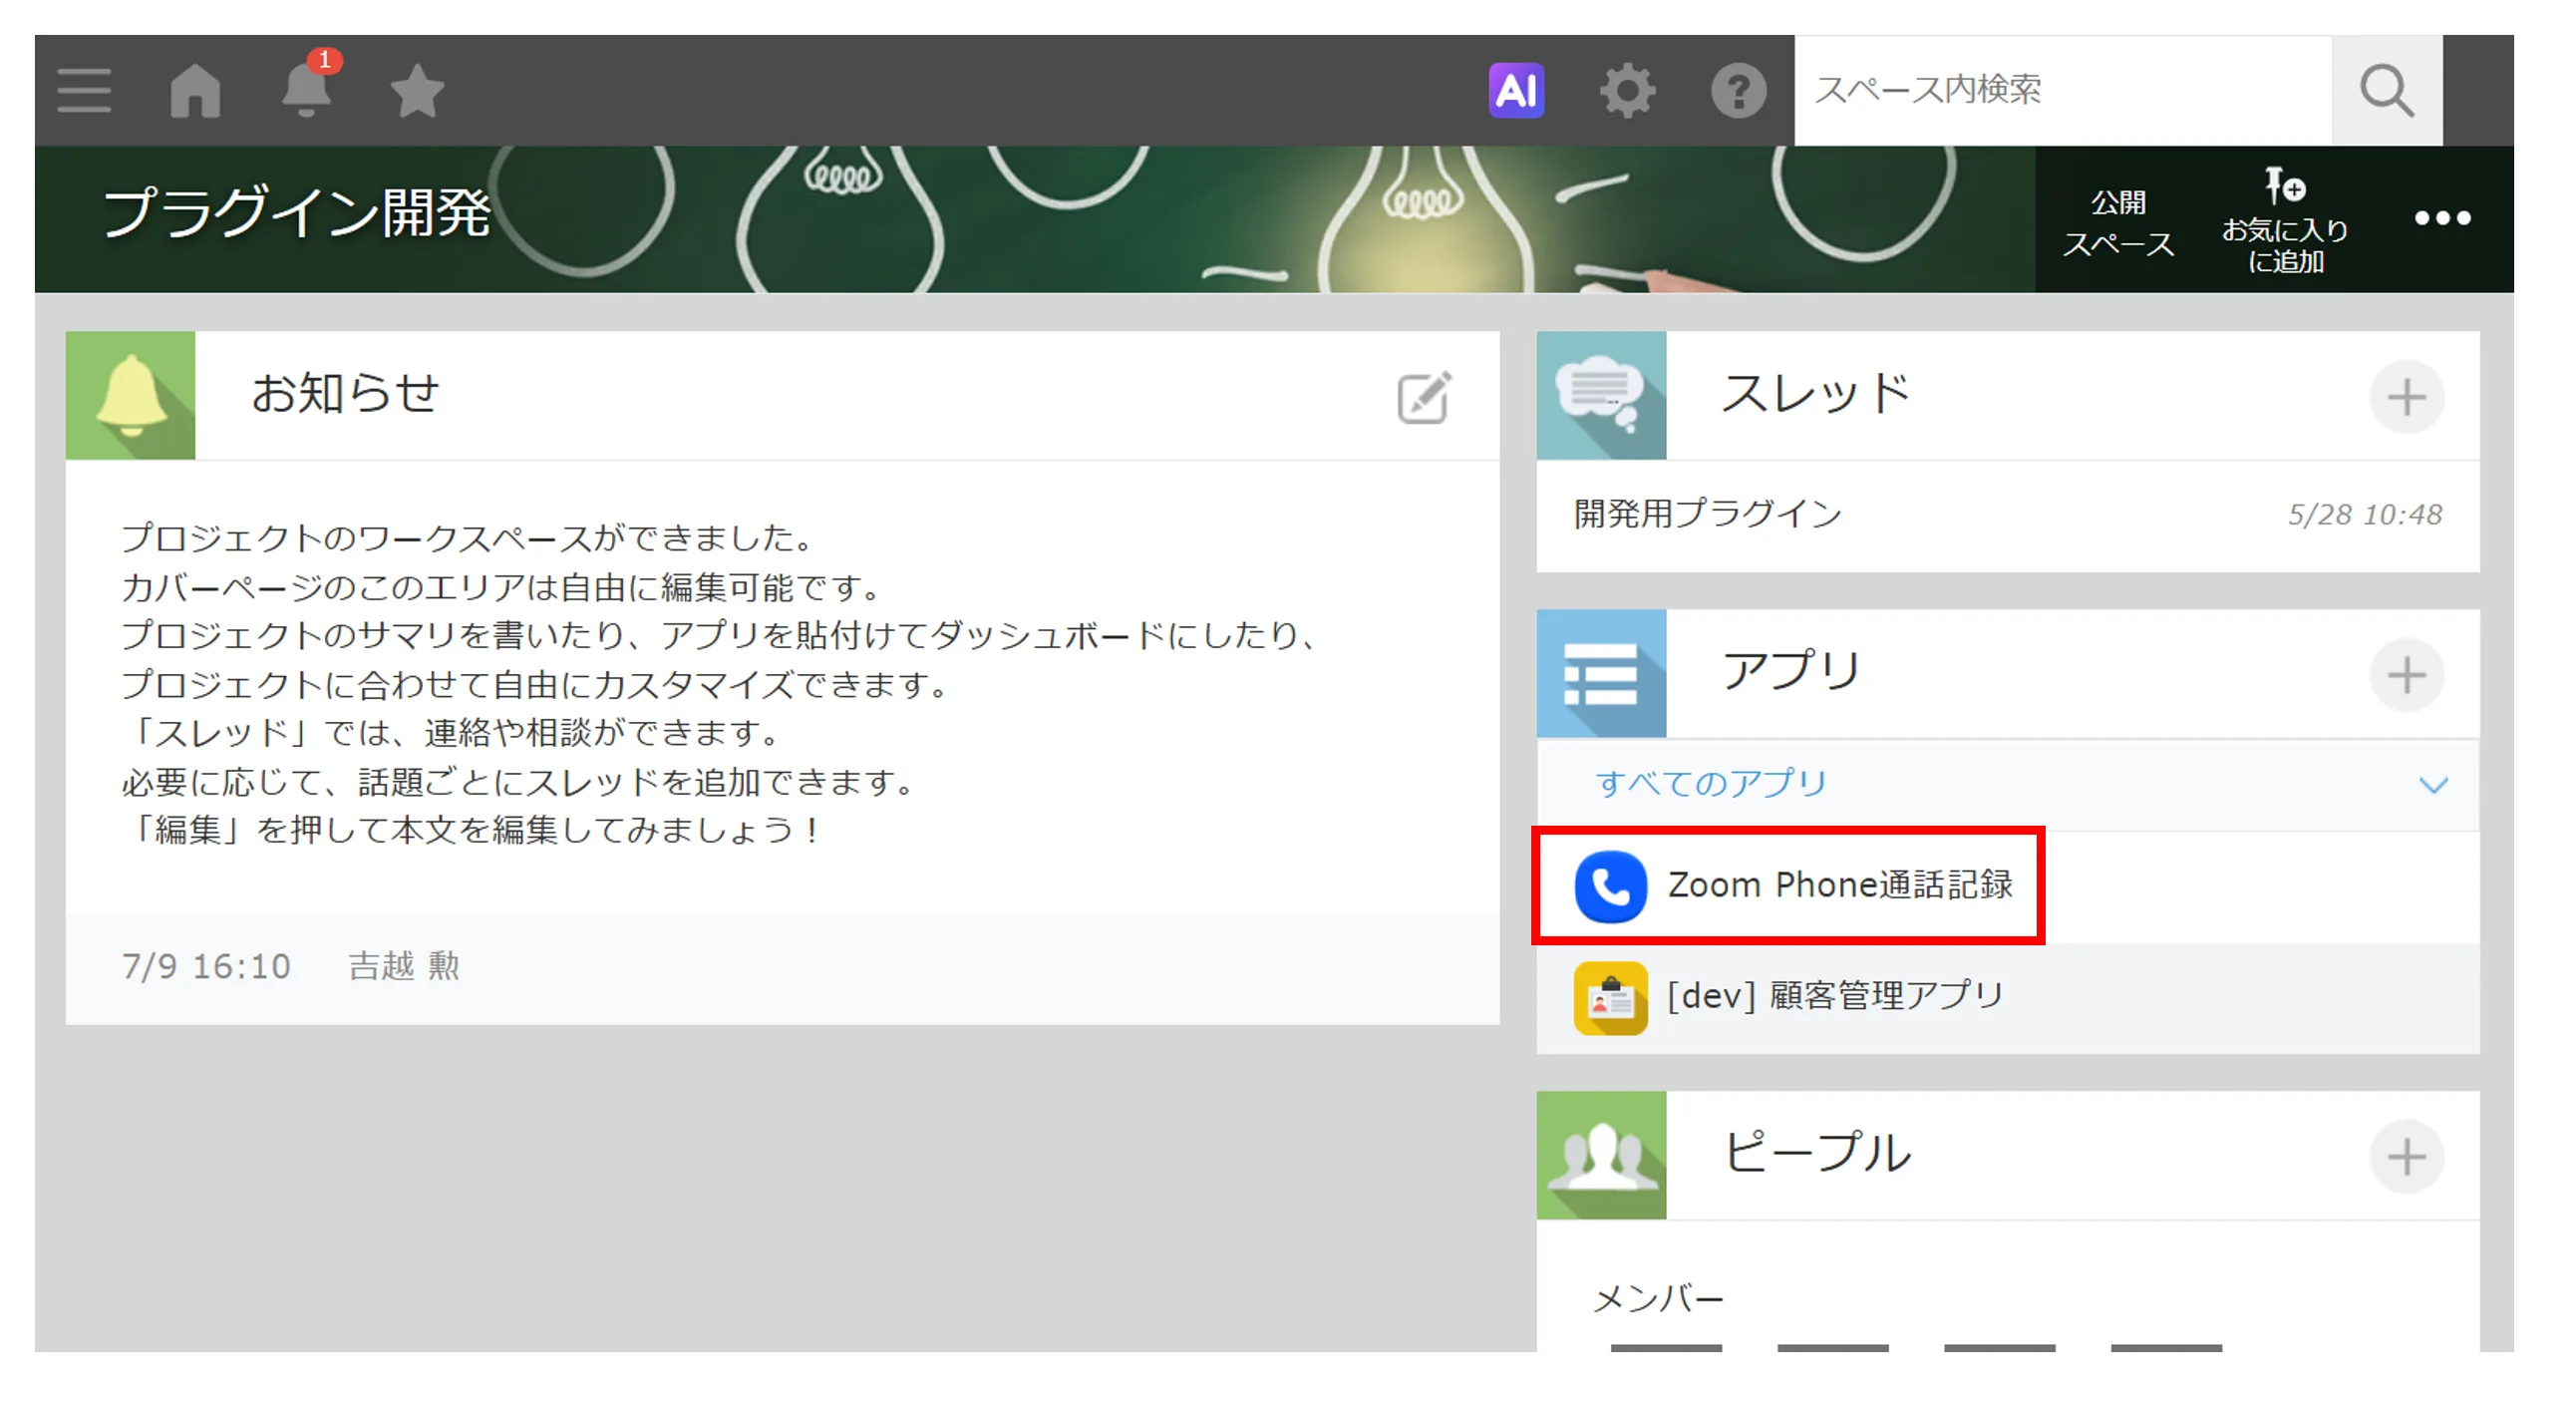Screen dimensions: 2576x1404
Task: Click お気に入りに追加 pin button
Action: tap(2285, 220)
